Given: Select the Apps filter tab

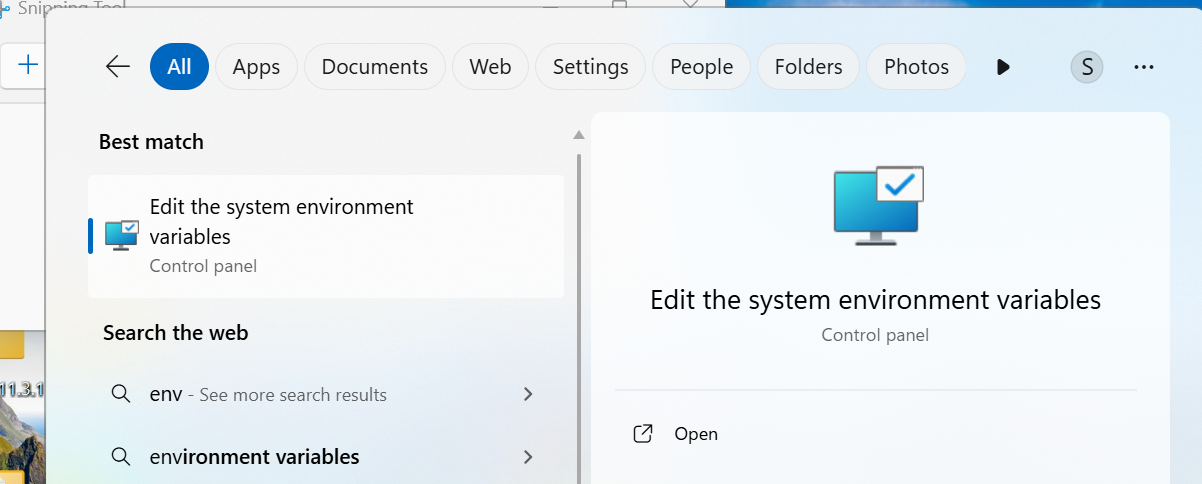Looking at the screenshot, I should click(256, 67).
